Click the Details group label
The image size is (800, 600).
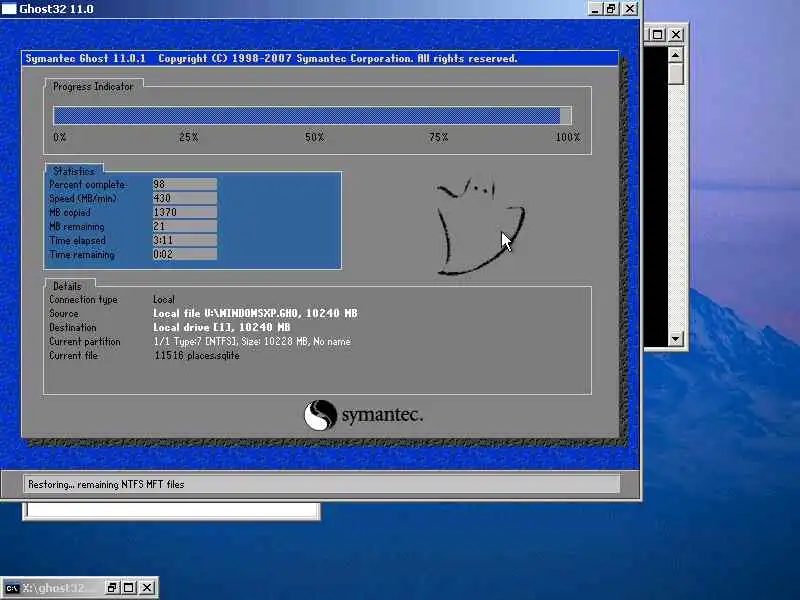(67, 286)
